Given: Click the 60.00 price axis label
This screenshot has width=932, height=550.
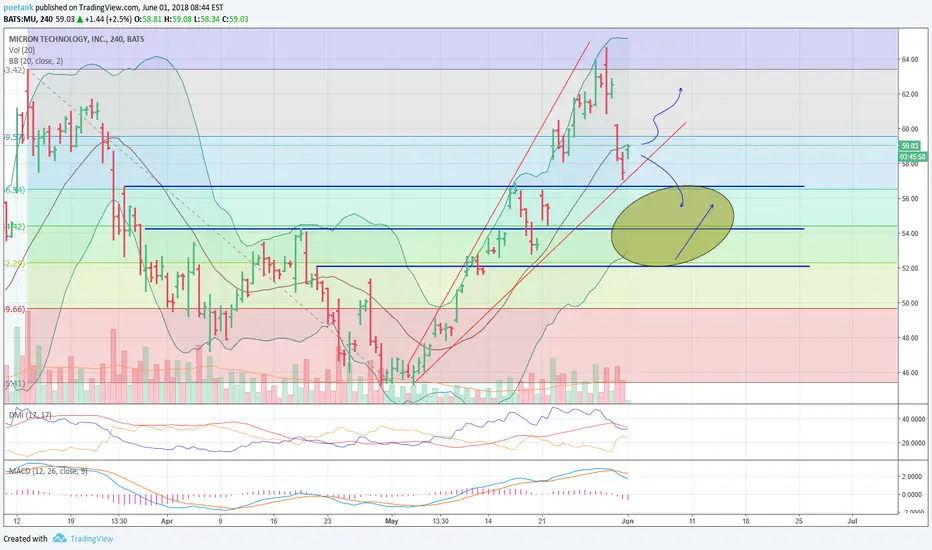Looking at the screenshot, I should click(x=909, y=129).
